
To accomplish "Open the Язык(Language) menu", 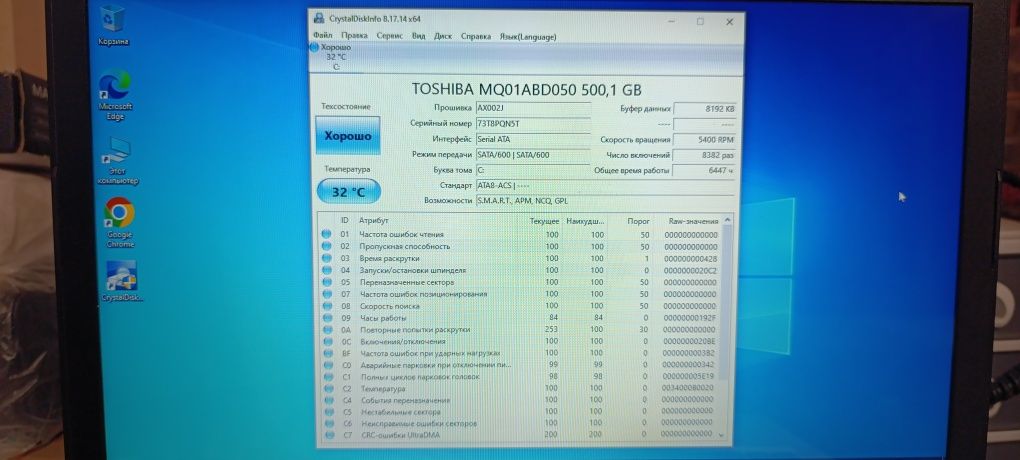I will [x=528, y=37].
